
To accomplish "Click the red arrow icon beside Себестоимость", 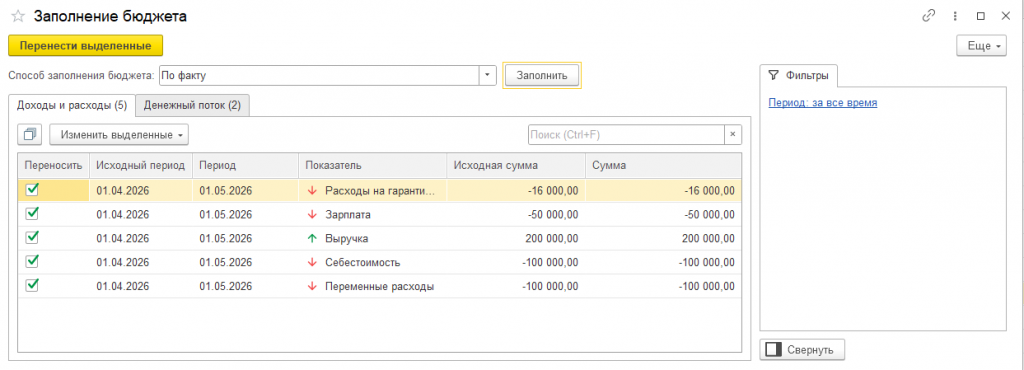I will coord(312,262).
